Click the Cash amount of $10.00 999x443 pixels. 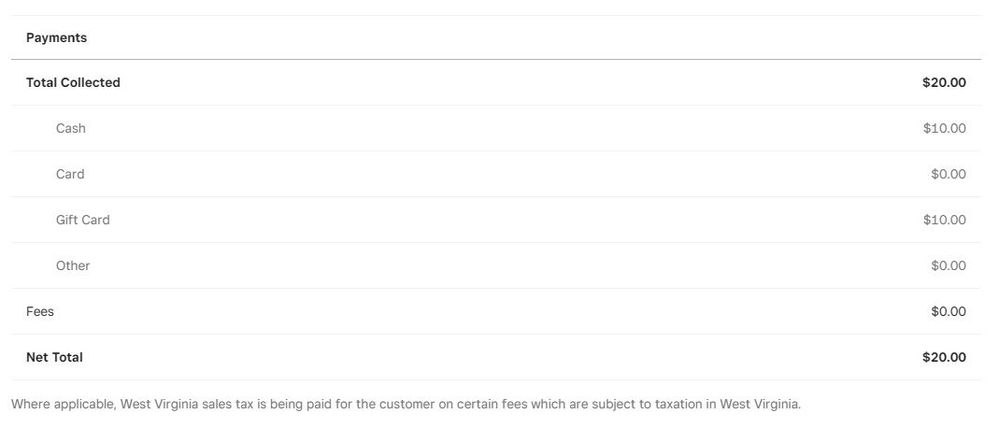click(944, 129)
